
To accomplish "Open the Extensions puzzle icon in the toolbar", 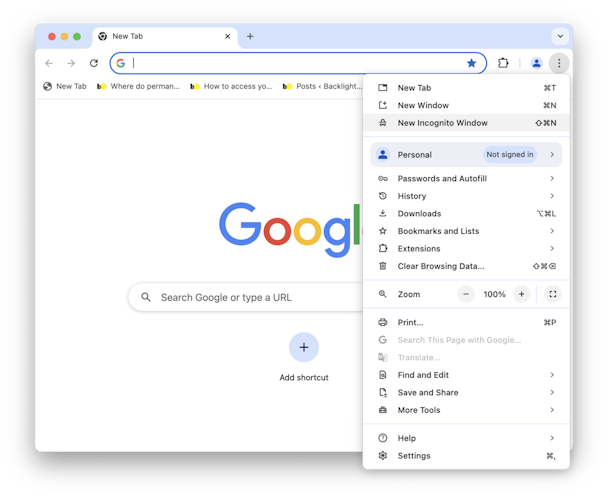I will (x=503, y=63).
